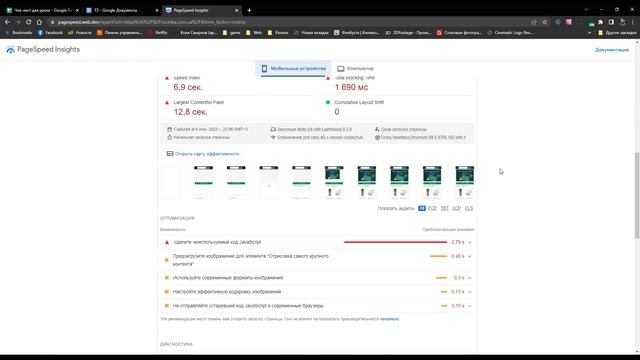Reload the current page
Image resolution: width=640 pixels, height=360 pixels.
click(28, 22)
